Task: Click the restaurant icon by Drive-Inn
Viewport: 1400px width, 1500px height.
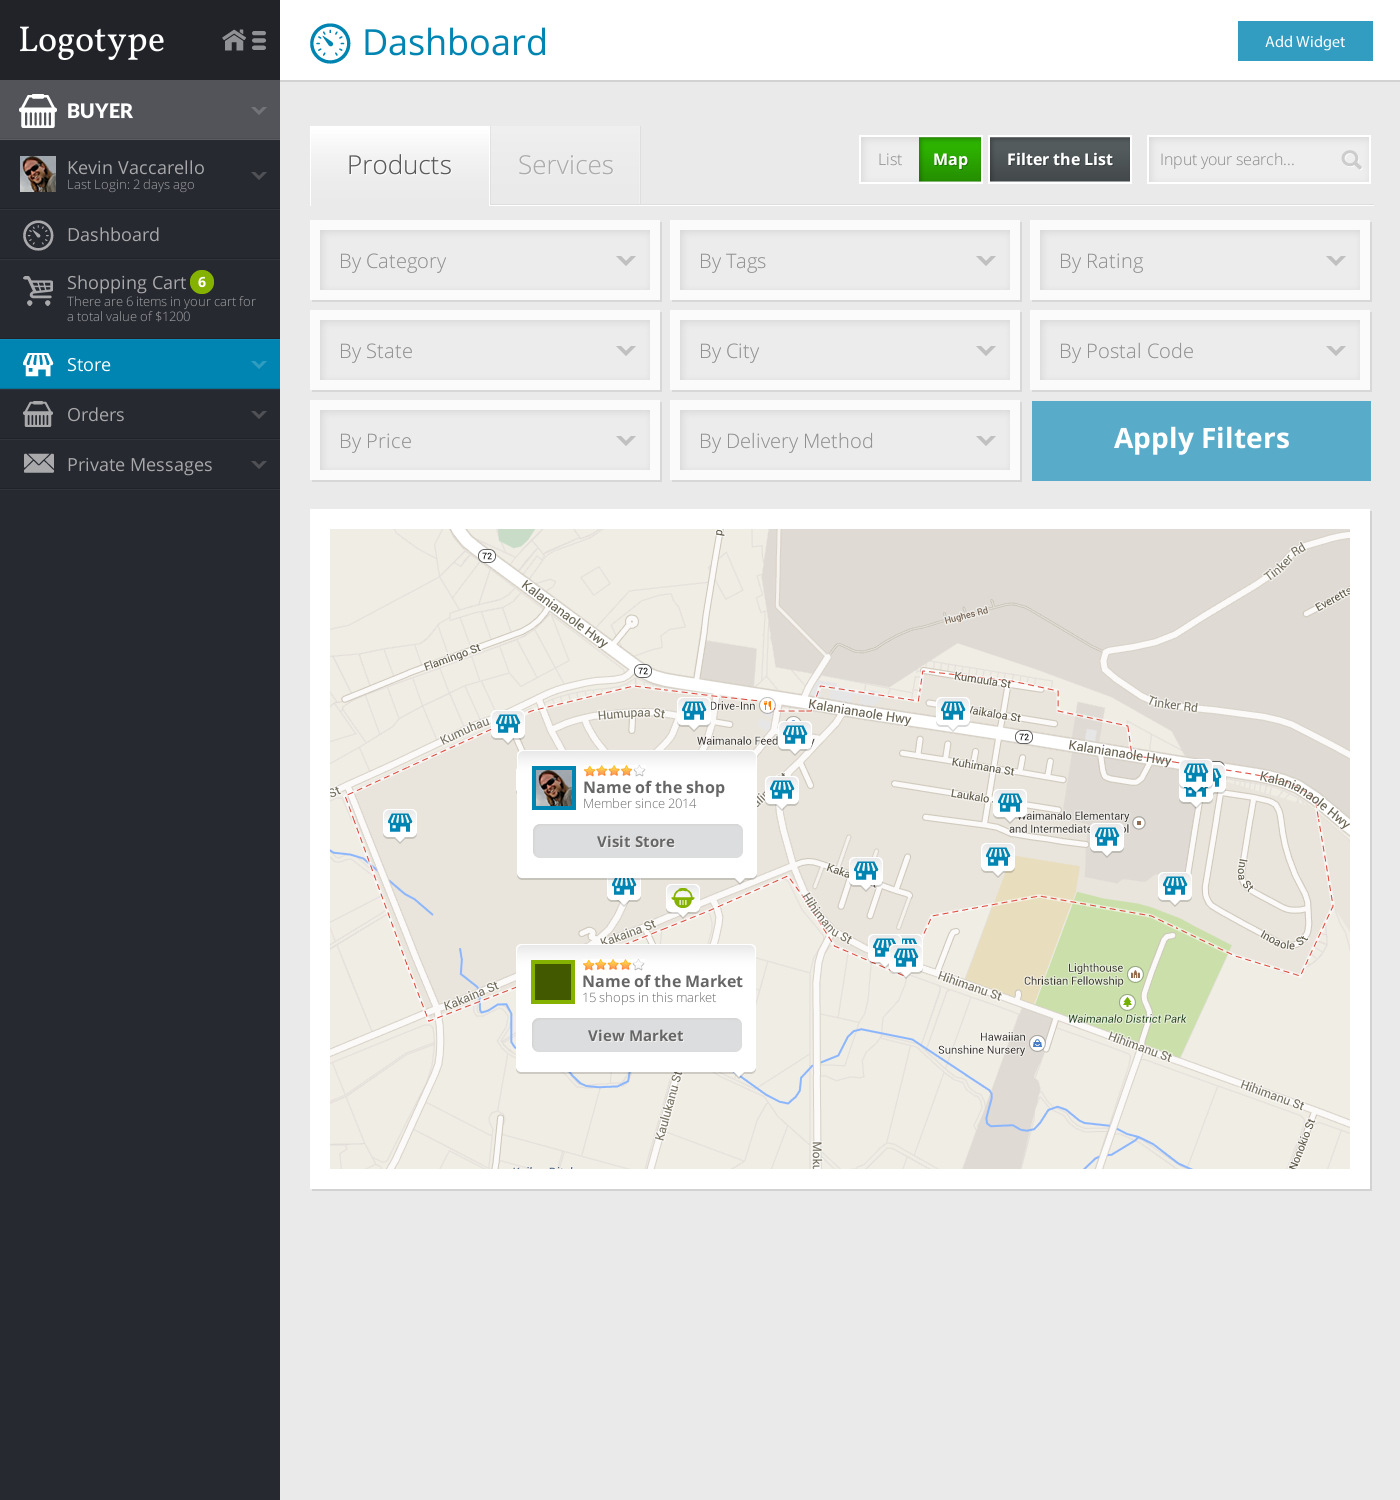Action: (x=768, y=705)
